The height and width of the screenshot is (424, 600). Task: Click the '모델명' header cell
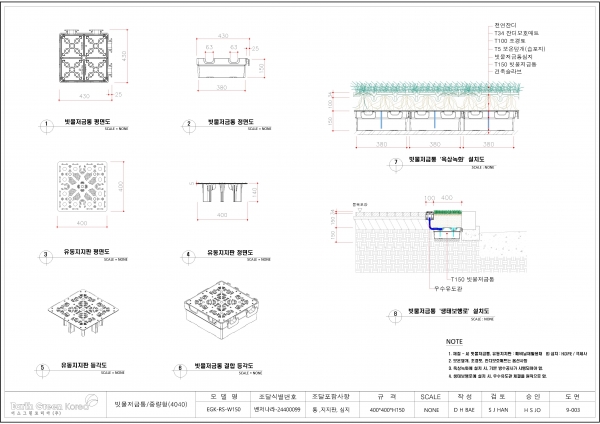point(224,397)
